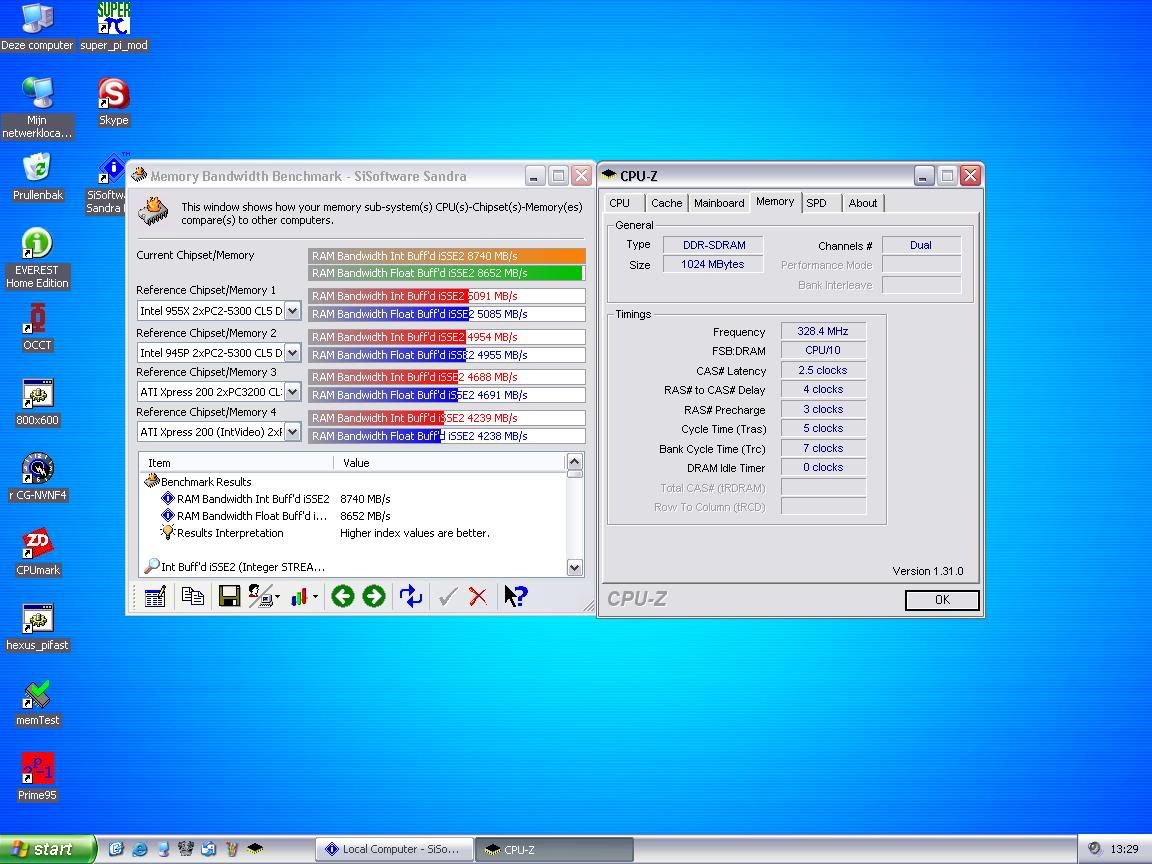This screenshot has width=1152, height=864.
Task: Select the EVEREST Home Edition desktop icon
Action: coord(37,259)
